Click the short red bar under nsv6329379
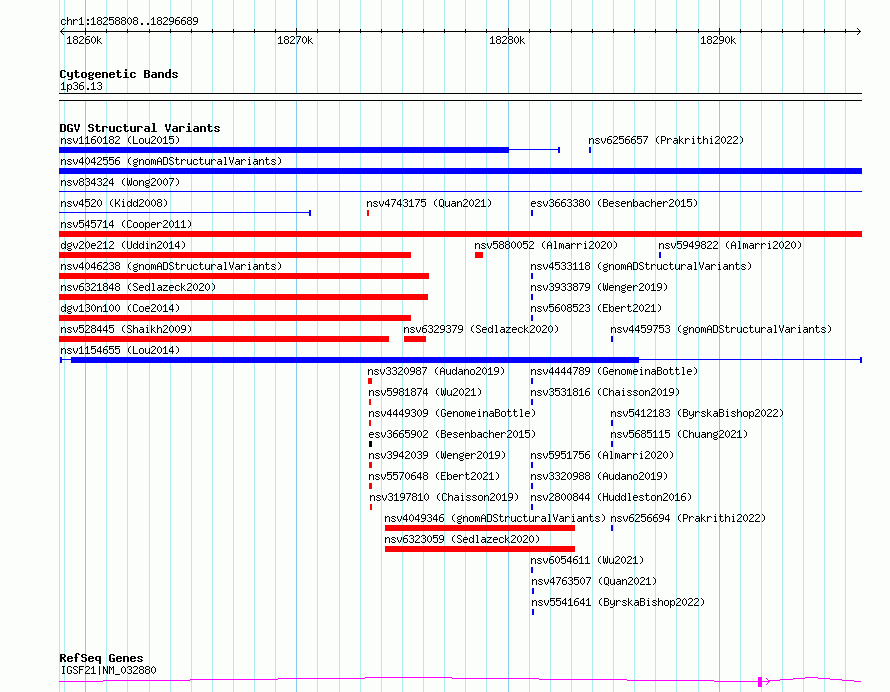Screen dimensions: 890x692 point(415,339)
